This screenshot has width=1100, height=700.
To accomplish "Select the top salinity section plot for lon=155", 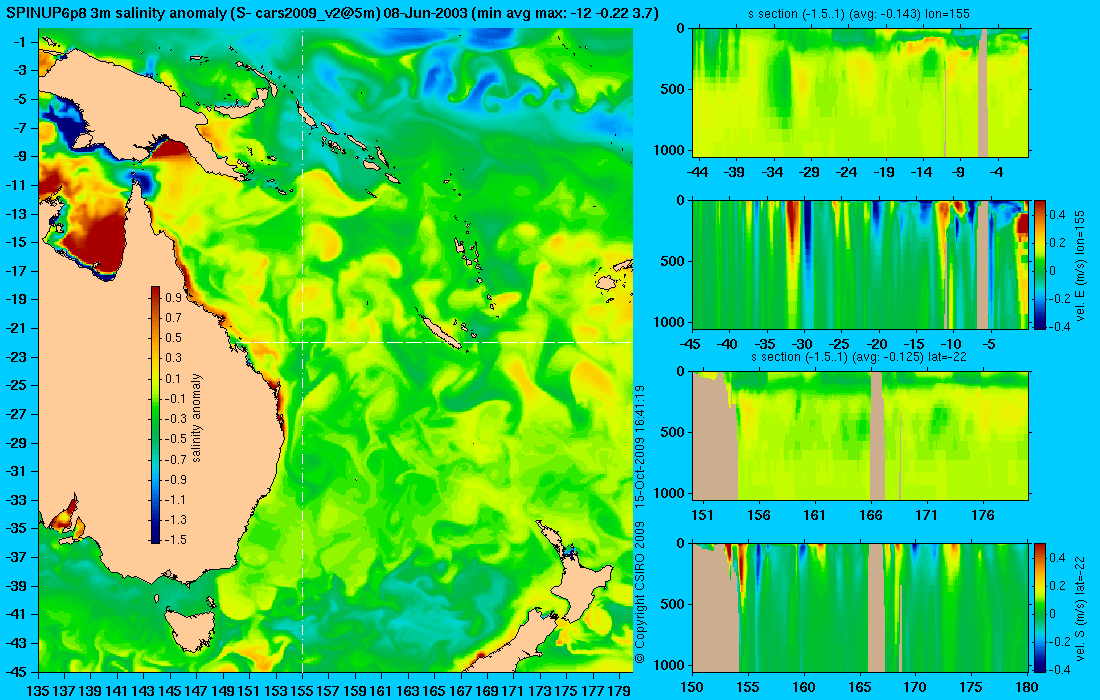I will point(861,93).
